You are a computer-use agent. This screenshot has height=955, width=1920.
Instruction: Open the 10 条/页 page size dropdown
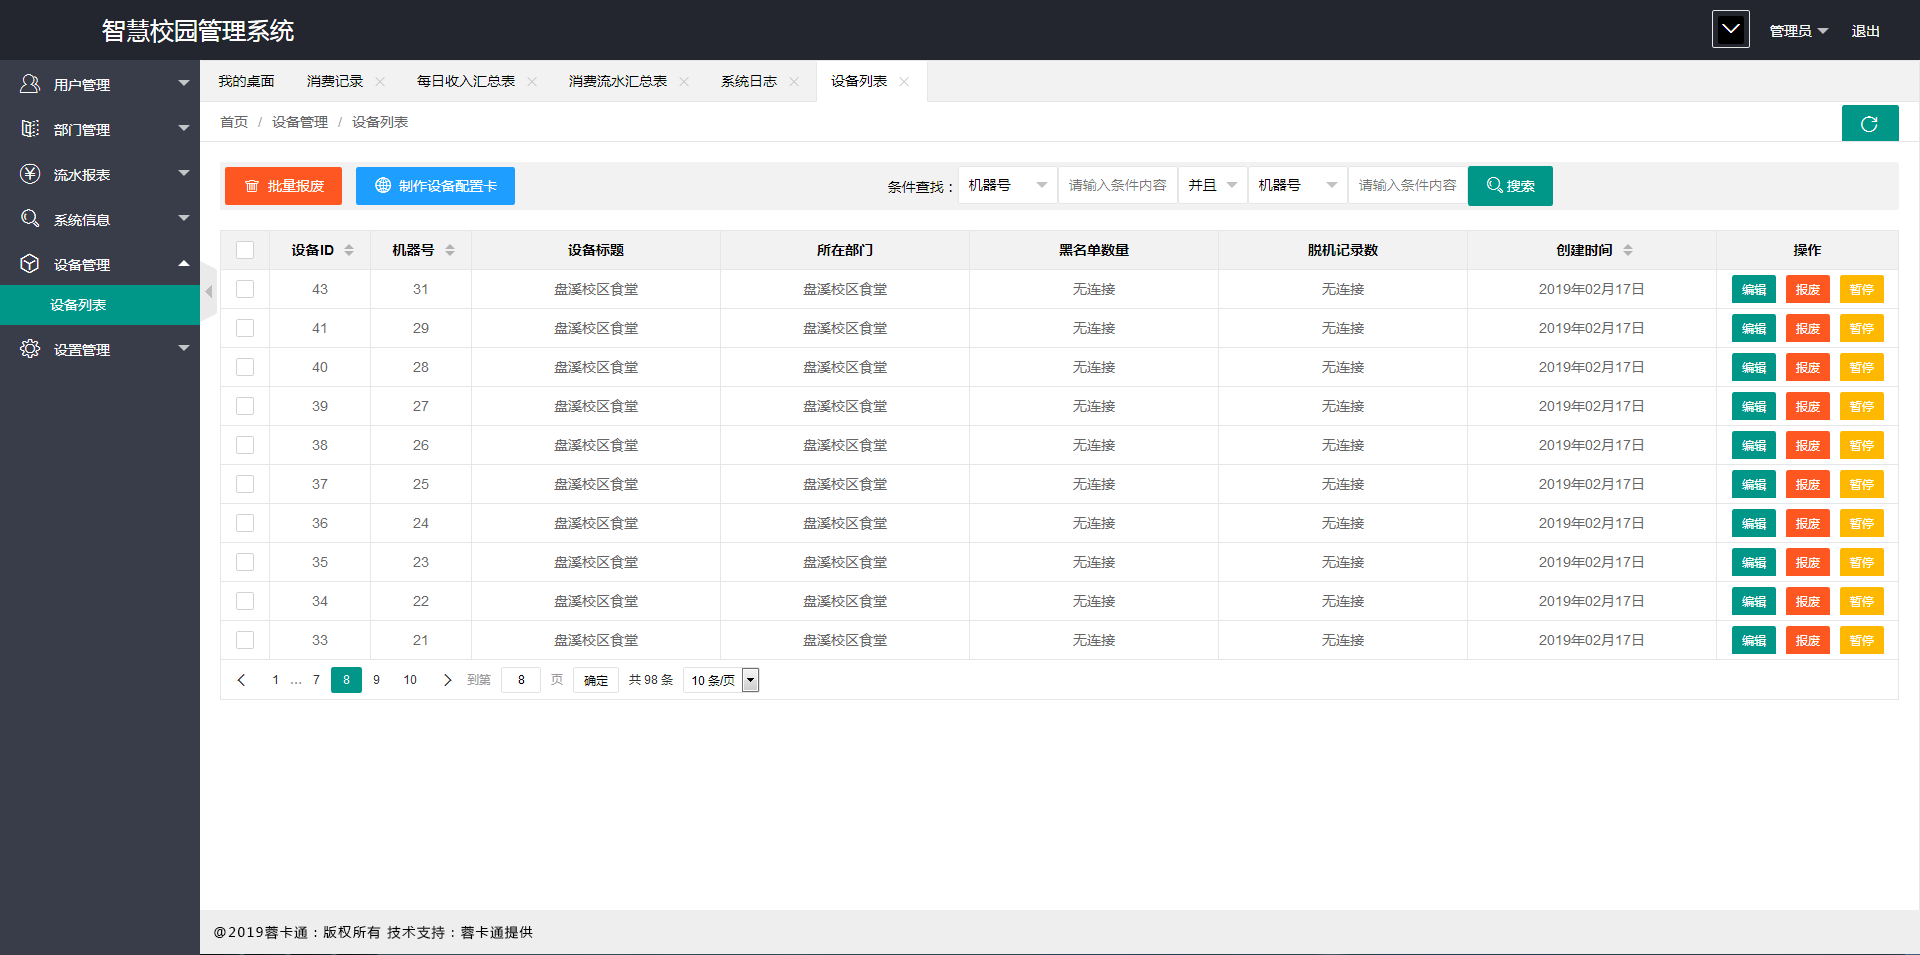click(x=722, y=680)
